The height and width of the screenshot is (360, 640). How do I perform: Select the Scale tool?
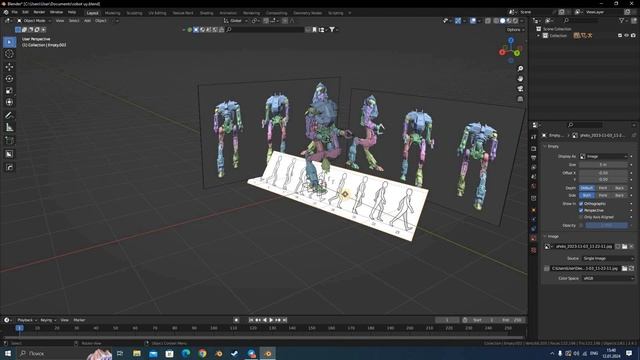[9, 91]
